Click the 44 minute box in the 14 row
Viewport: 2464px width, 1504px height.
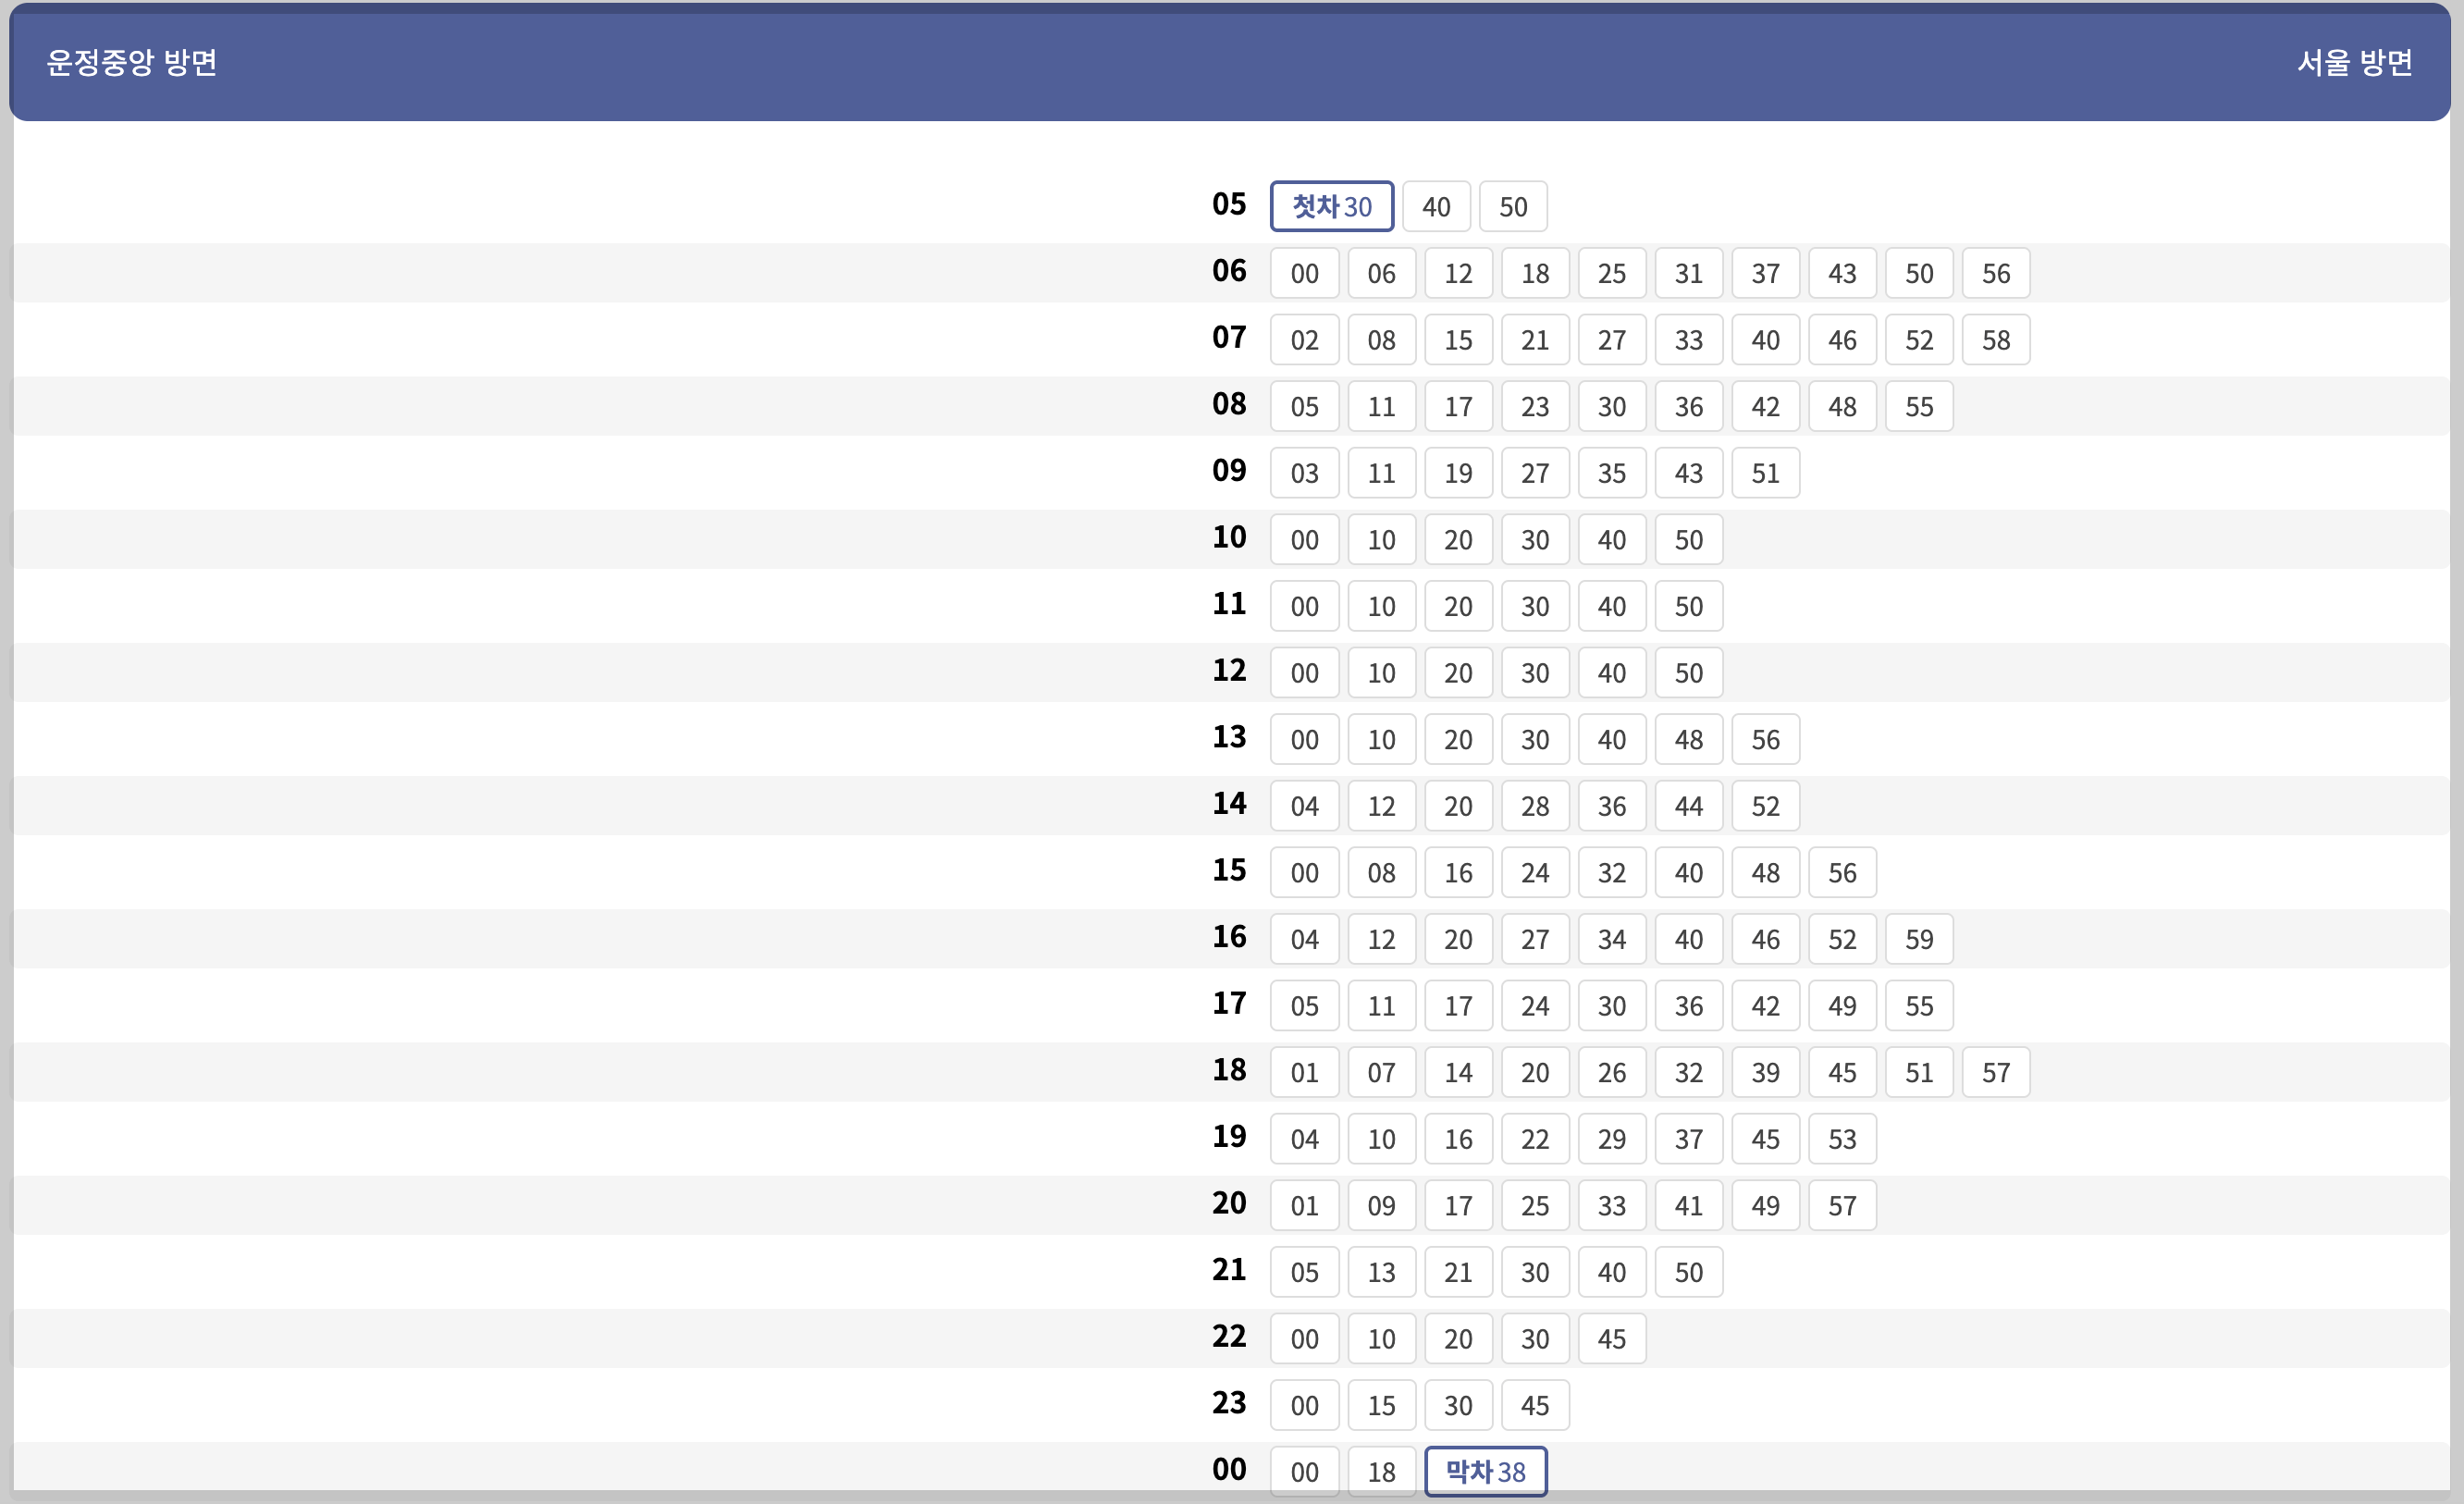(1689, 806)
